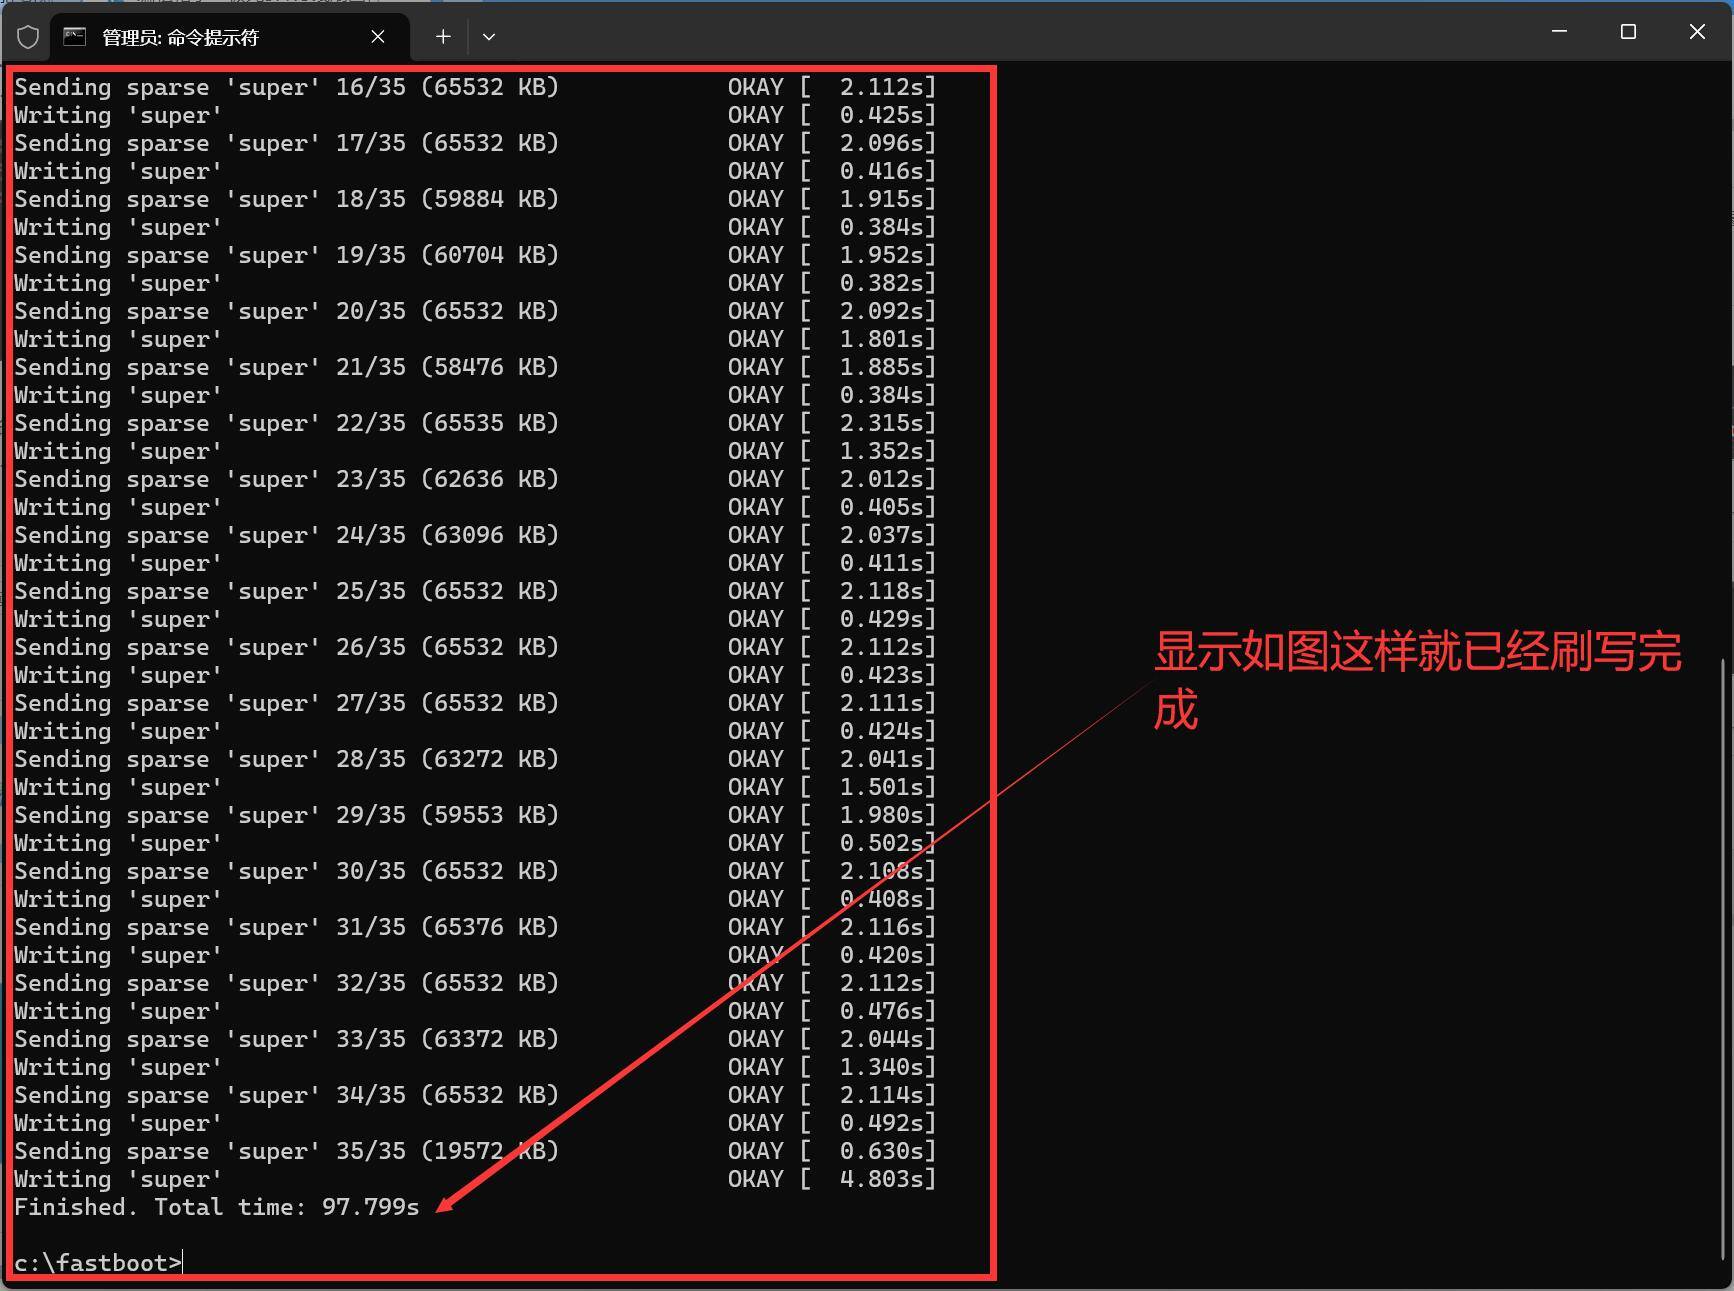Viewport: 1734px width, 1291px height.
Task: Click 'Sending sparse super 22/35 (65535 KB)'
Action: [x=286, y=423]
